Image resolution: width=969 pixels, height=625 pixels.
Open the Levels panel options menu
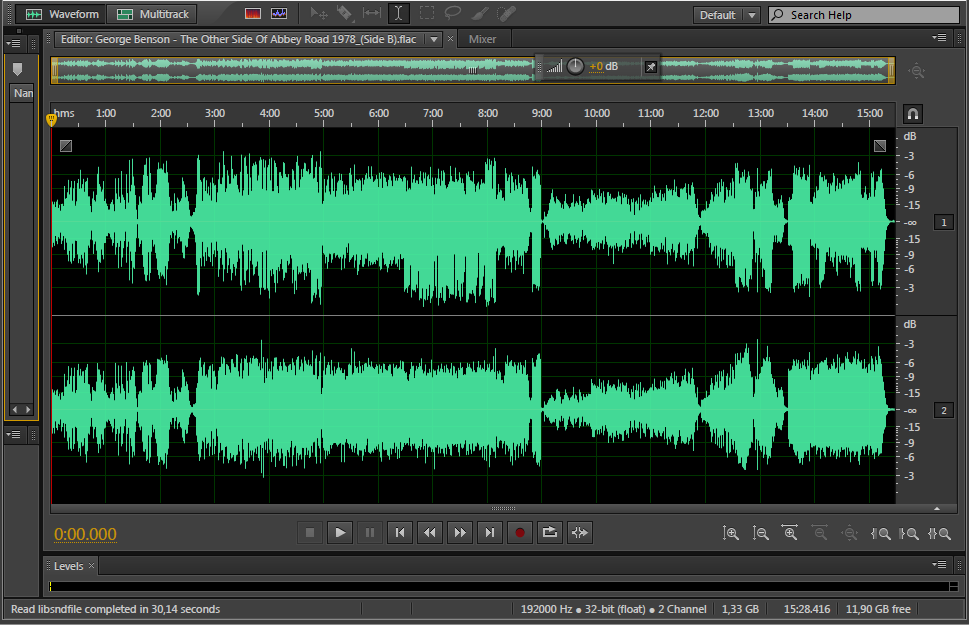(939, 564)
